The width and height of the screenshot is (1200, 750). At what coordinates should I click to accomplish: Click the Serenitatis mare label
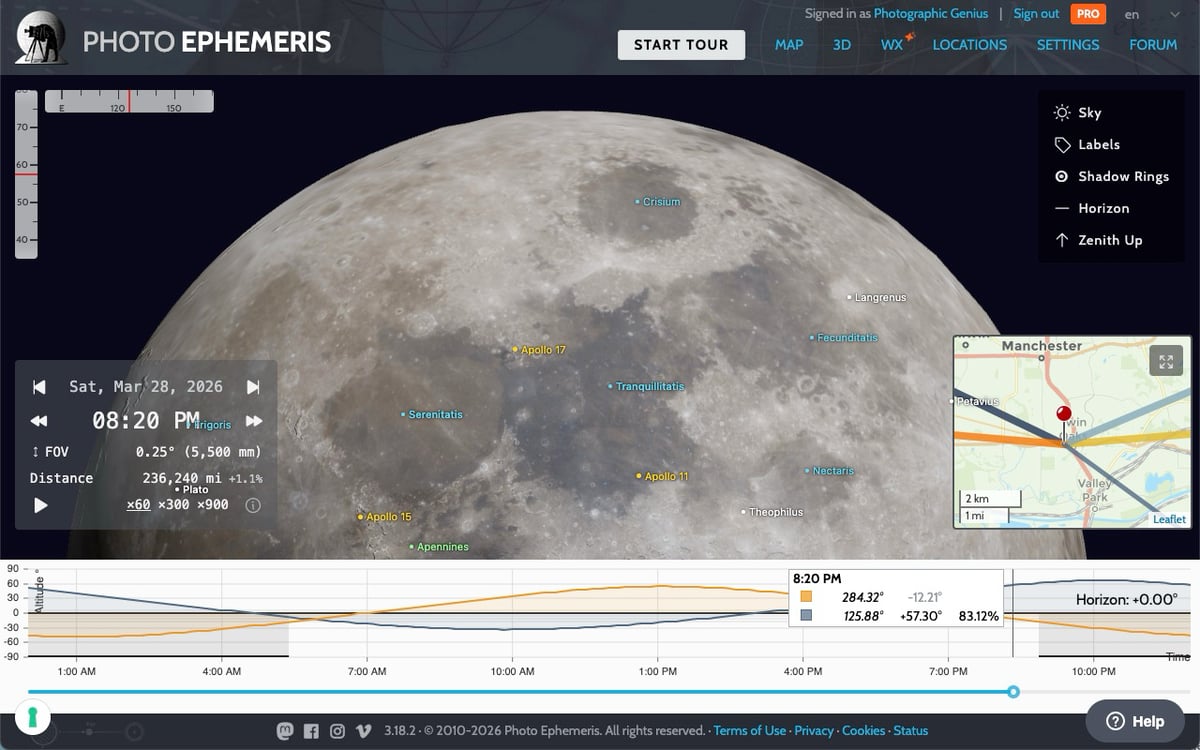tap(433, 414)
